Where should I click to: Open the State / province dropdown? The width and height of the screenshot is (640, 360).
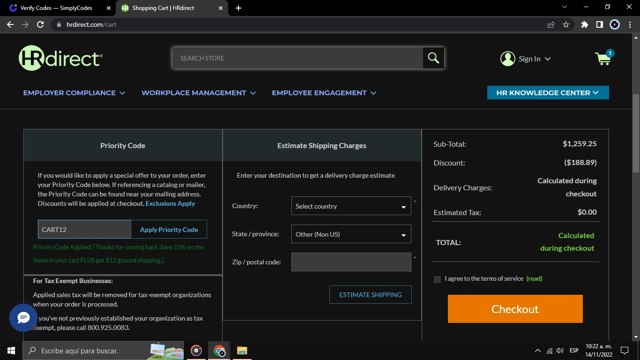point(351,234)
